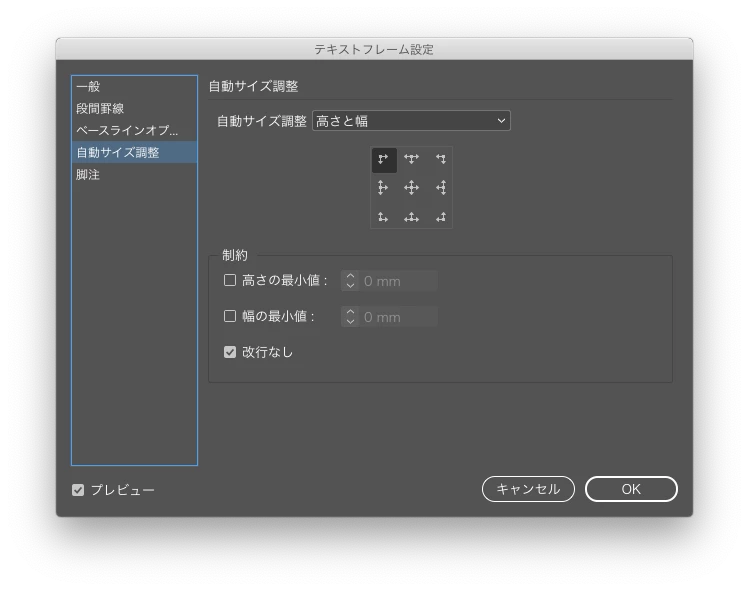This screenshot has height=591, width=749.
Task: Select bottom-center reference point for auto-size
Action: (411, 217)
